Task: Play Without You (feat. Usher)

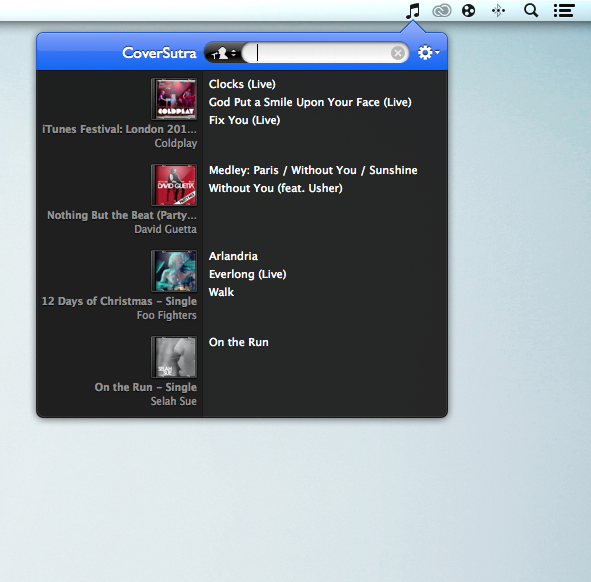Action: click(276, 188)
